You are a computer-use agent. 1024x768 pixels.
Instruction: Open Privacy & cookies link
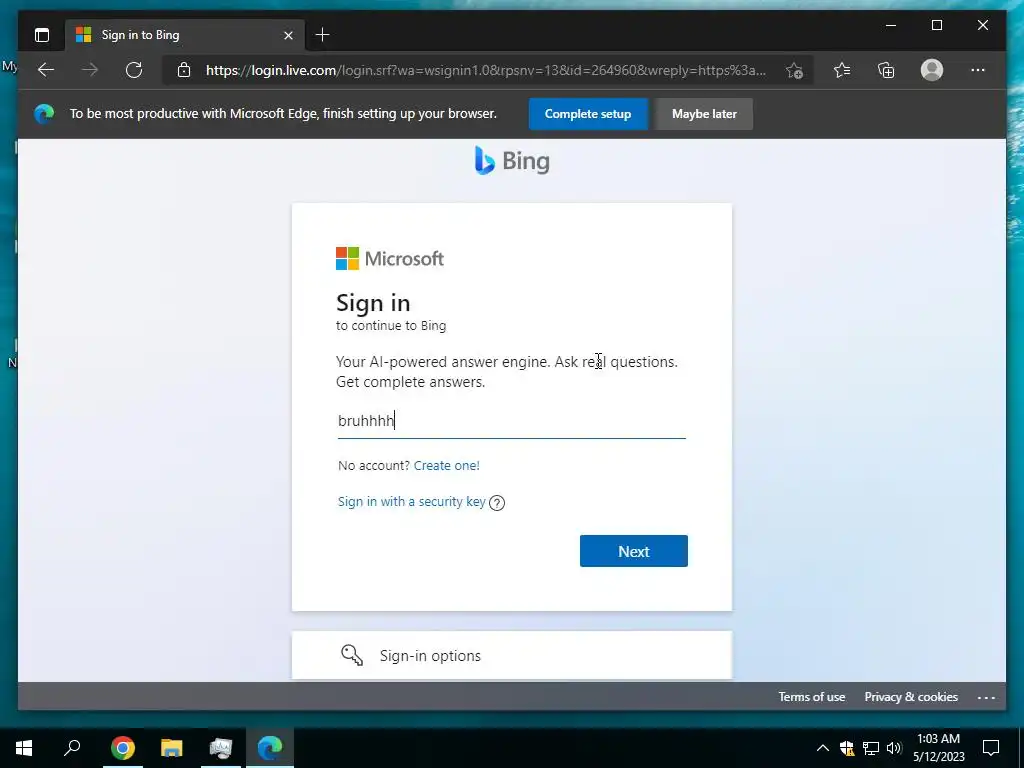coord(911,697)
